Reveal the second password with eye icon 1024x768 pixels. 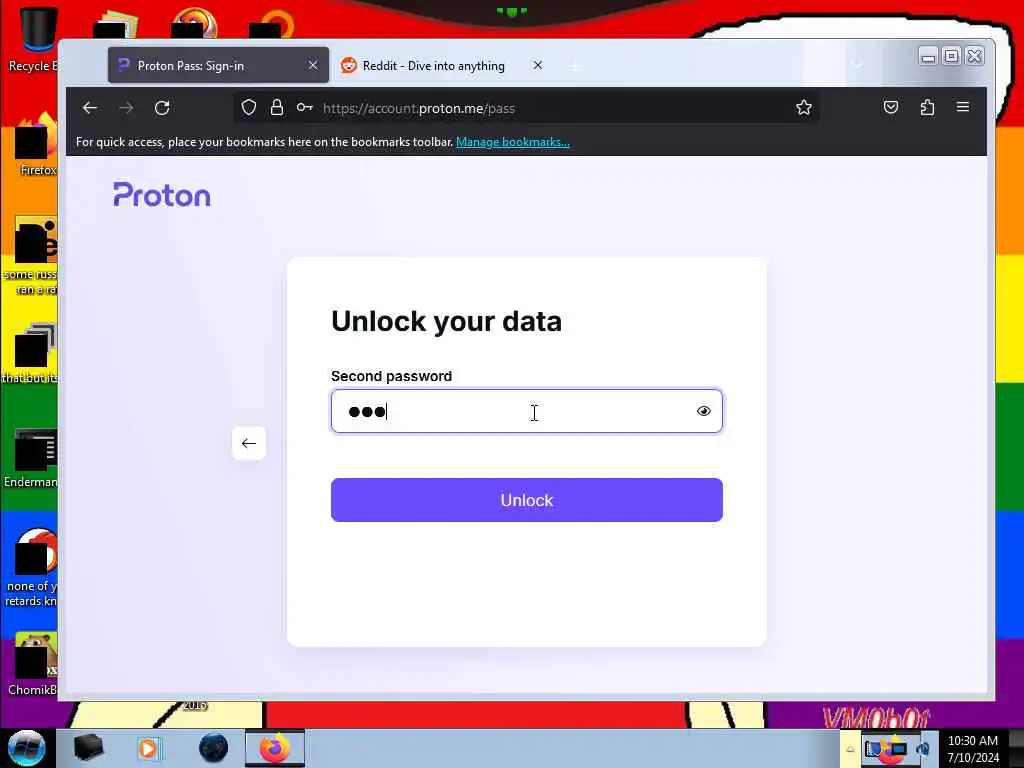click(x=703, y=411)
